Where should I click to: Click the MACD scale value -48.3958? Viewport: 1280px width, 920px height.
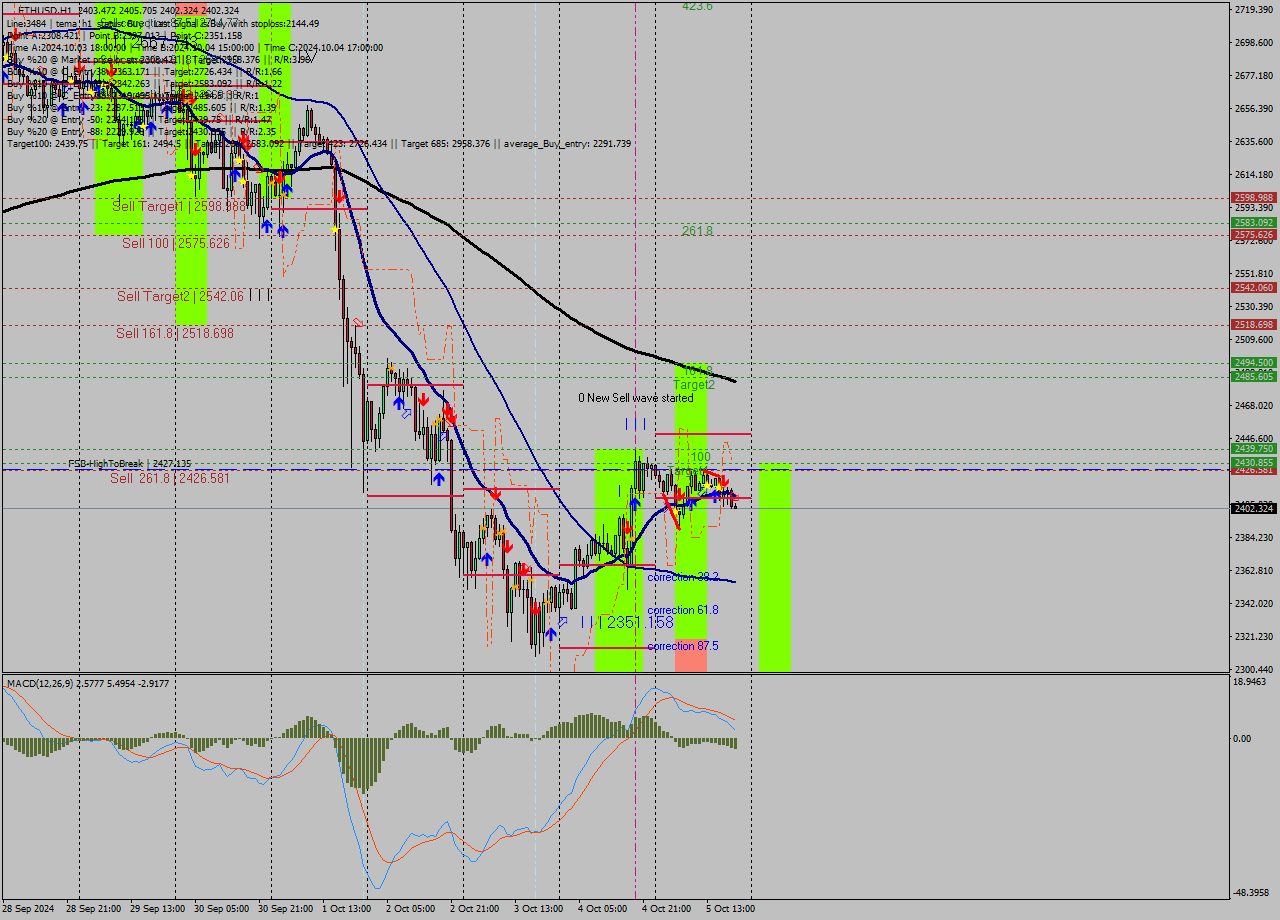click(1253, 892)
